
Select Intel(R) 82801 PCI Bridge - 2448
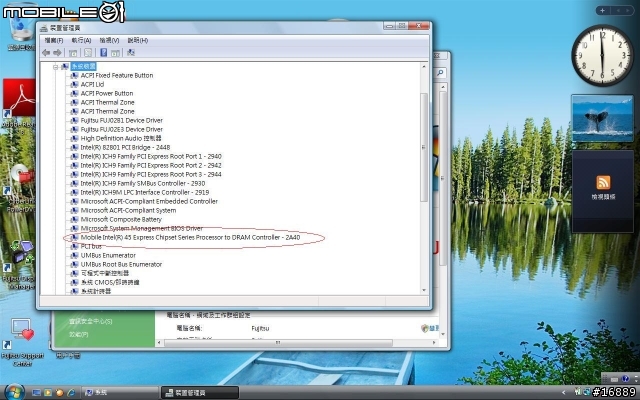tap(125, 147)
